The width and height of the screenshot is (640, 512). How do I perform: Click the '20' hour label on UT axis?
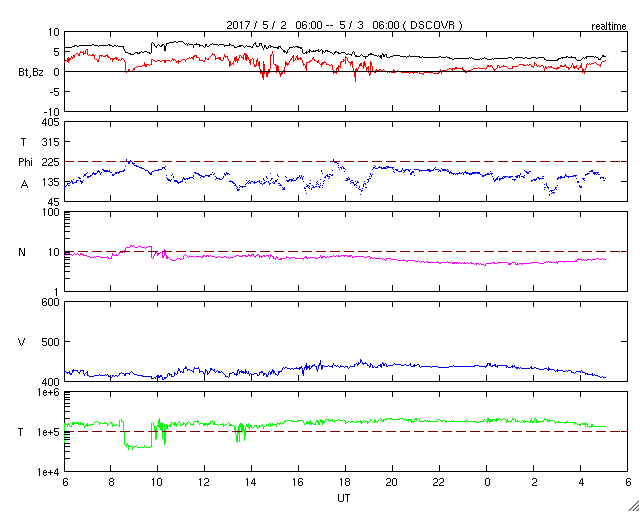pyautogui.click(x=392, y=482)
